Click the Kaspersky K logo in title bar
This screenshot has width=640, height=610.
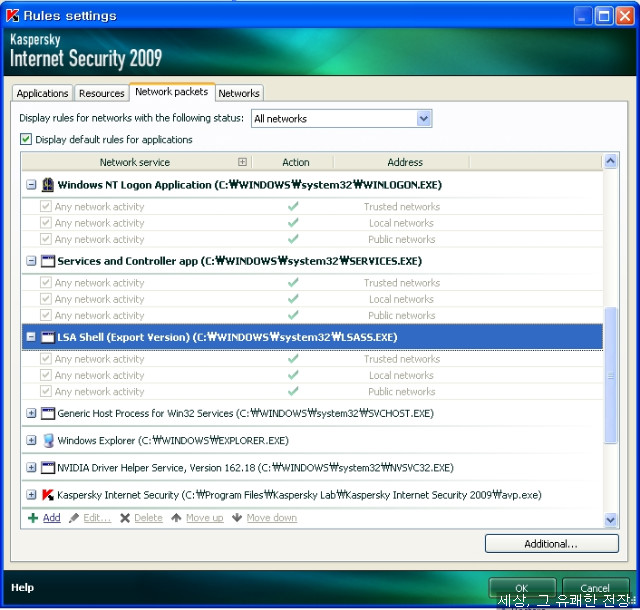(13, 16)
